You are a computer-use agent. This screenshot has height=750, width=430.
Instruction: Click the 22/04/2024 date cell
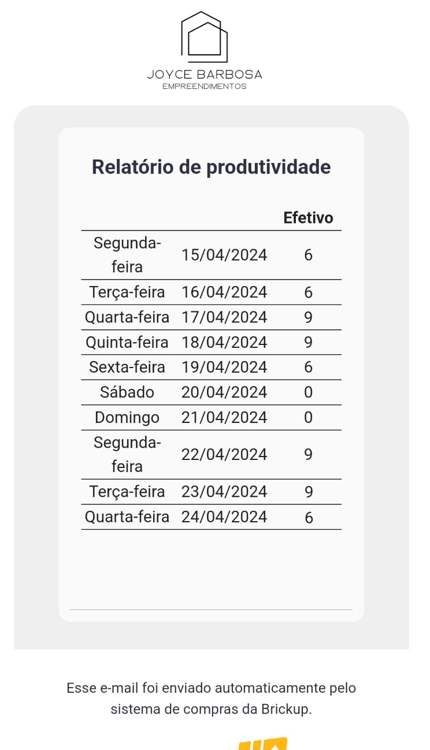(224, 454)
